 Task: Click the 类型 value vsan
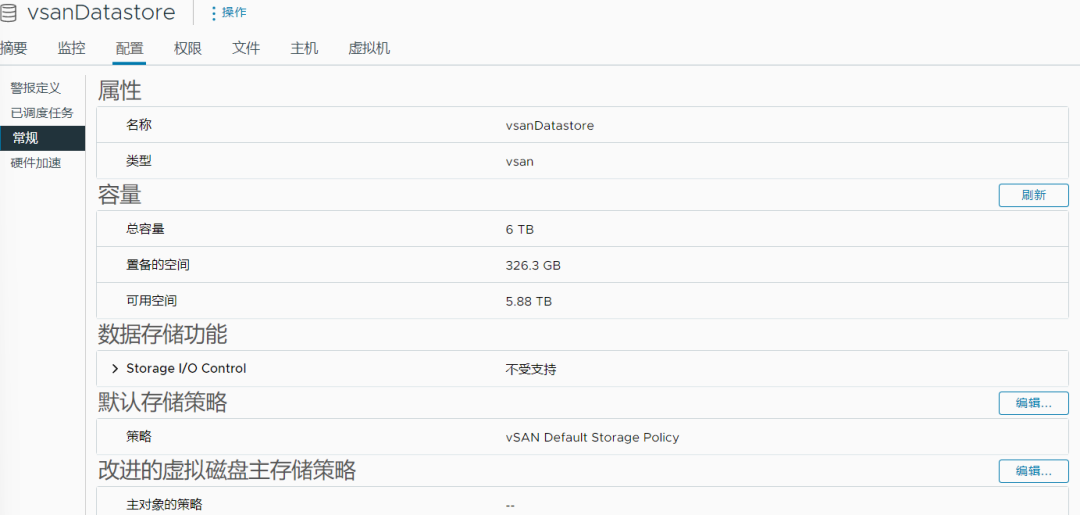tap(519, 162)
